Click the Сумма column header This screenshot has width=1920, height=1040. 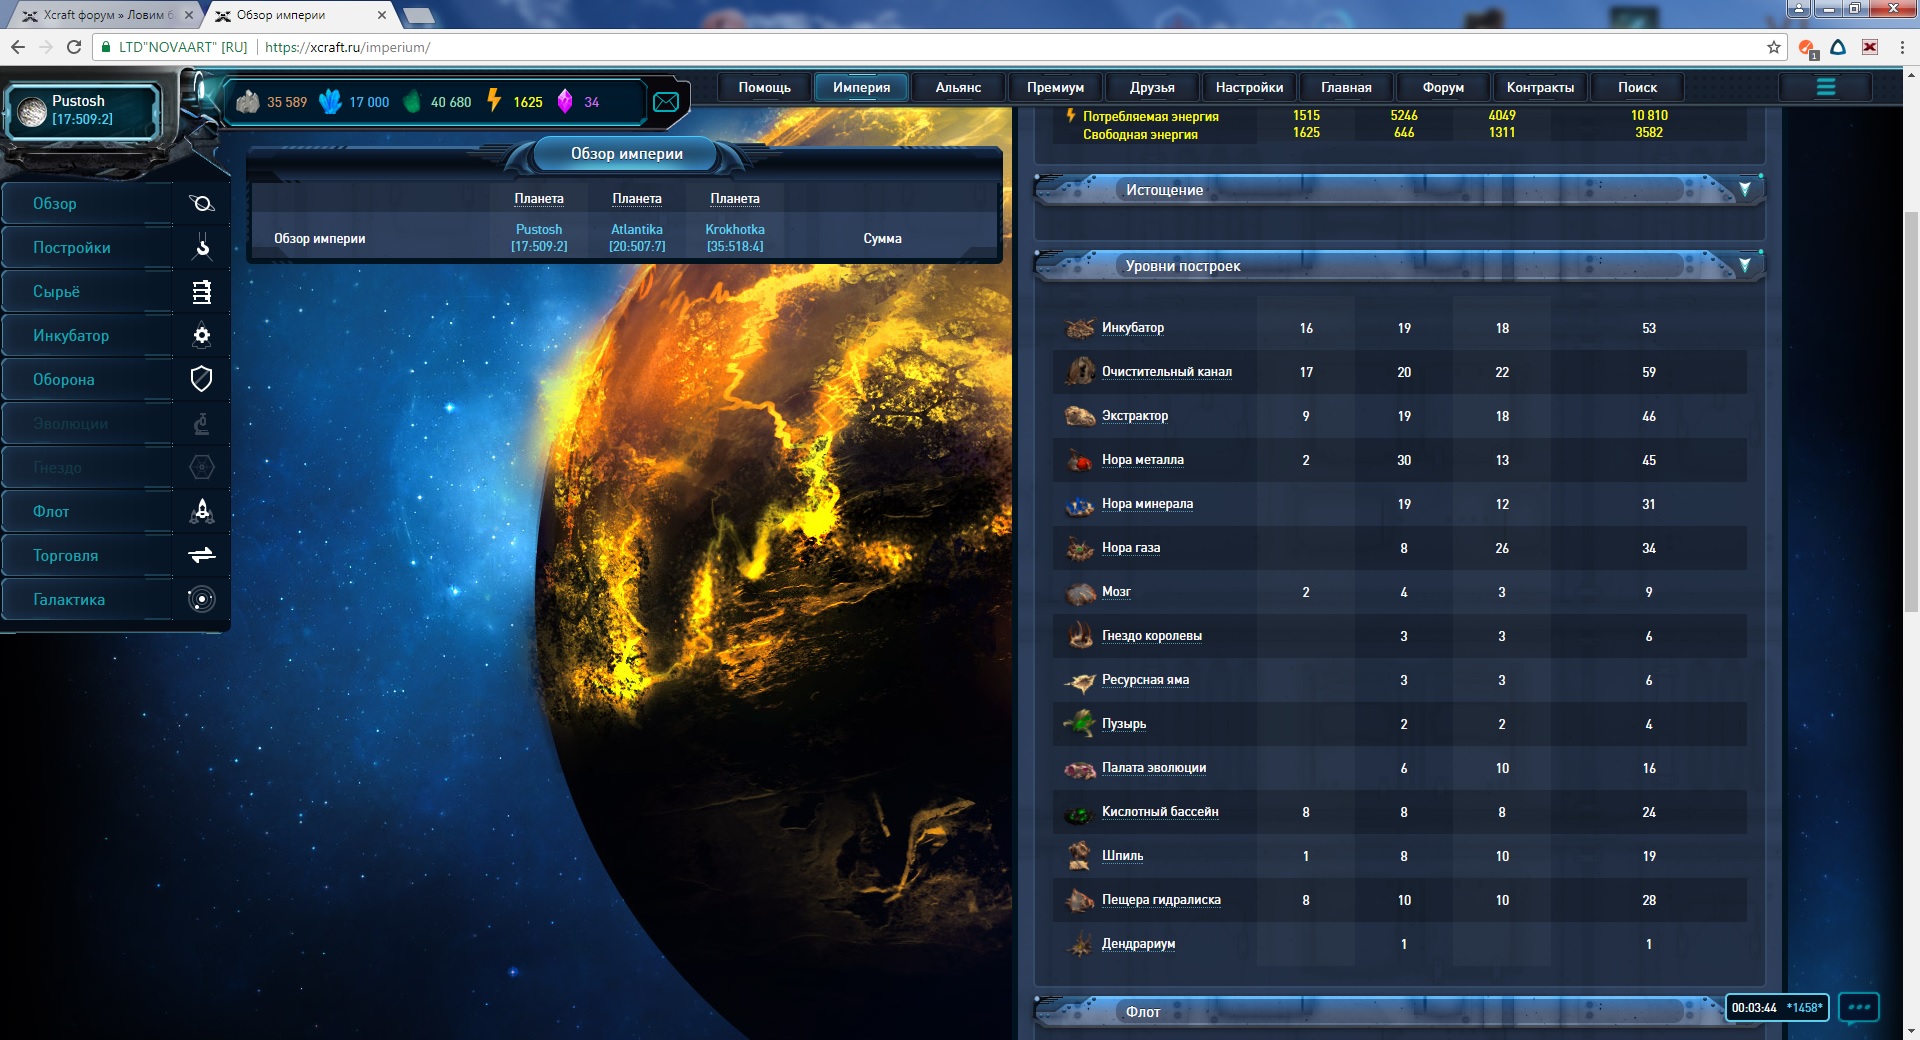click(882, 238)
